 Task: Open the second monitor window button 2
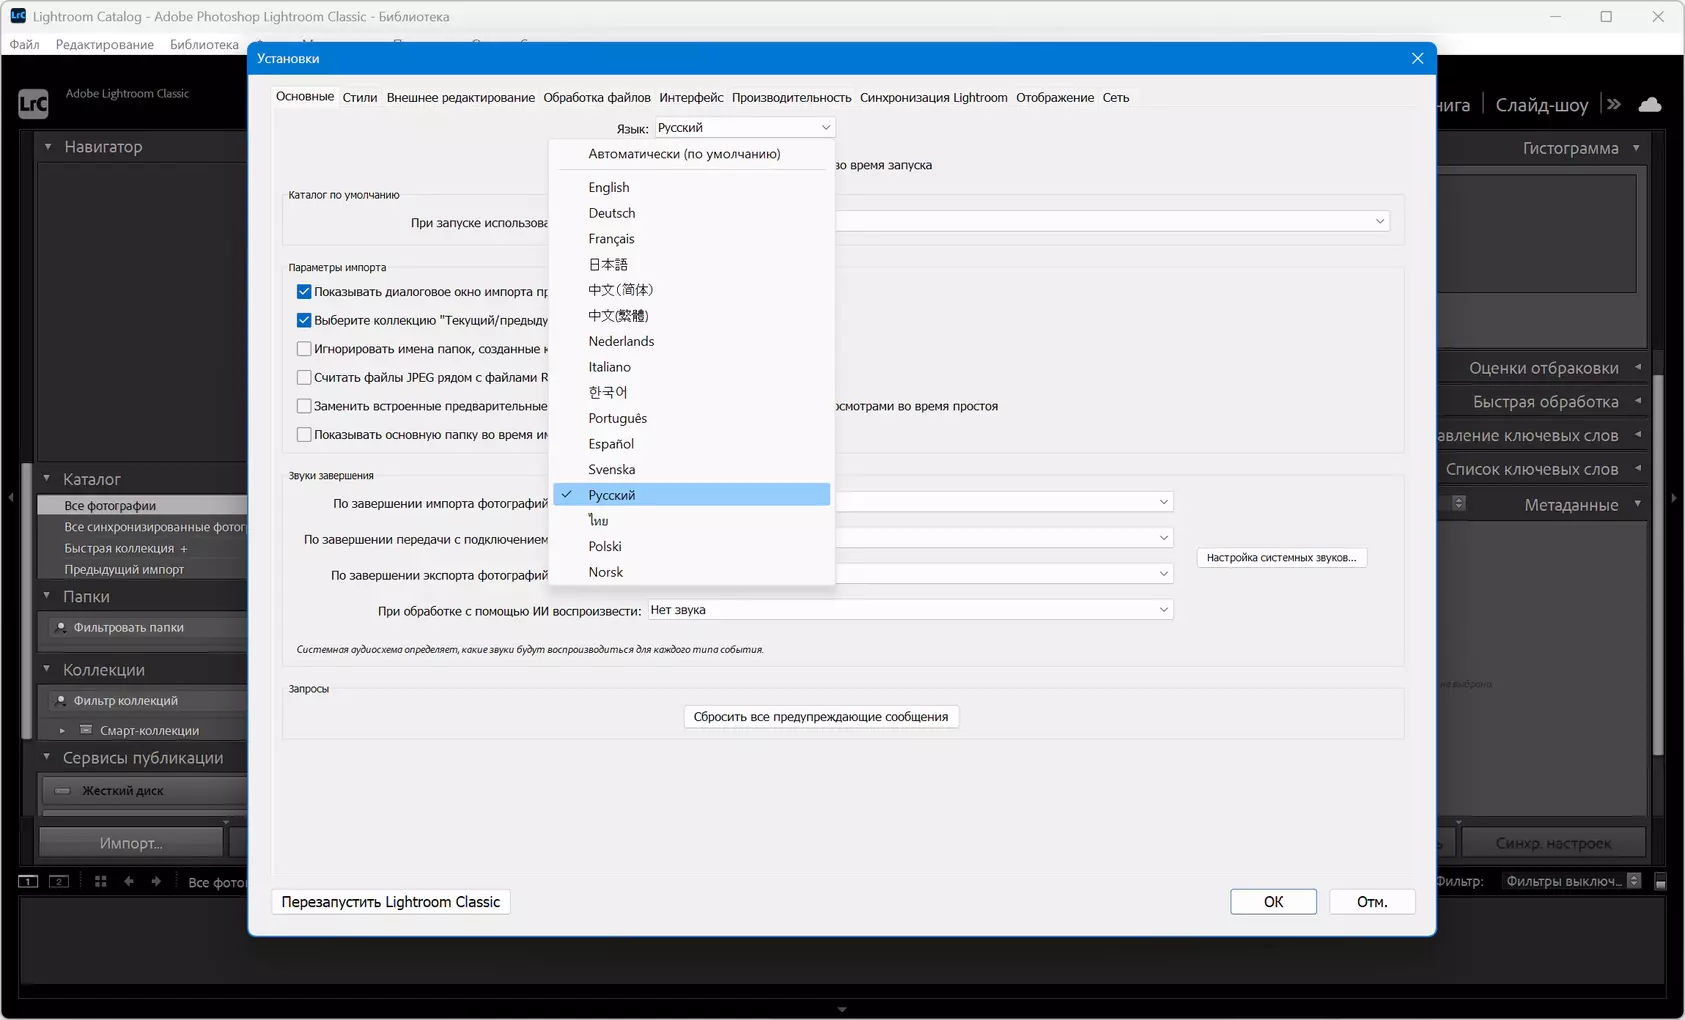click(59, 881)
